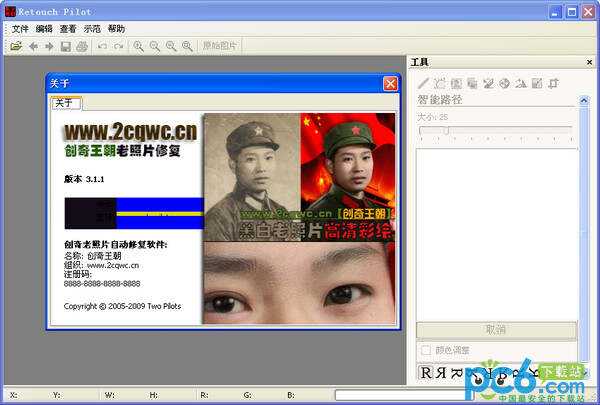Click the Tools panel vertical scrollbar

coord(584,234)
